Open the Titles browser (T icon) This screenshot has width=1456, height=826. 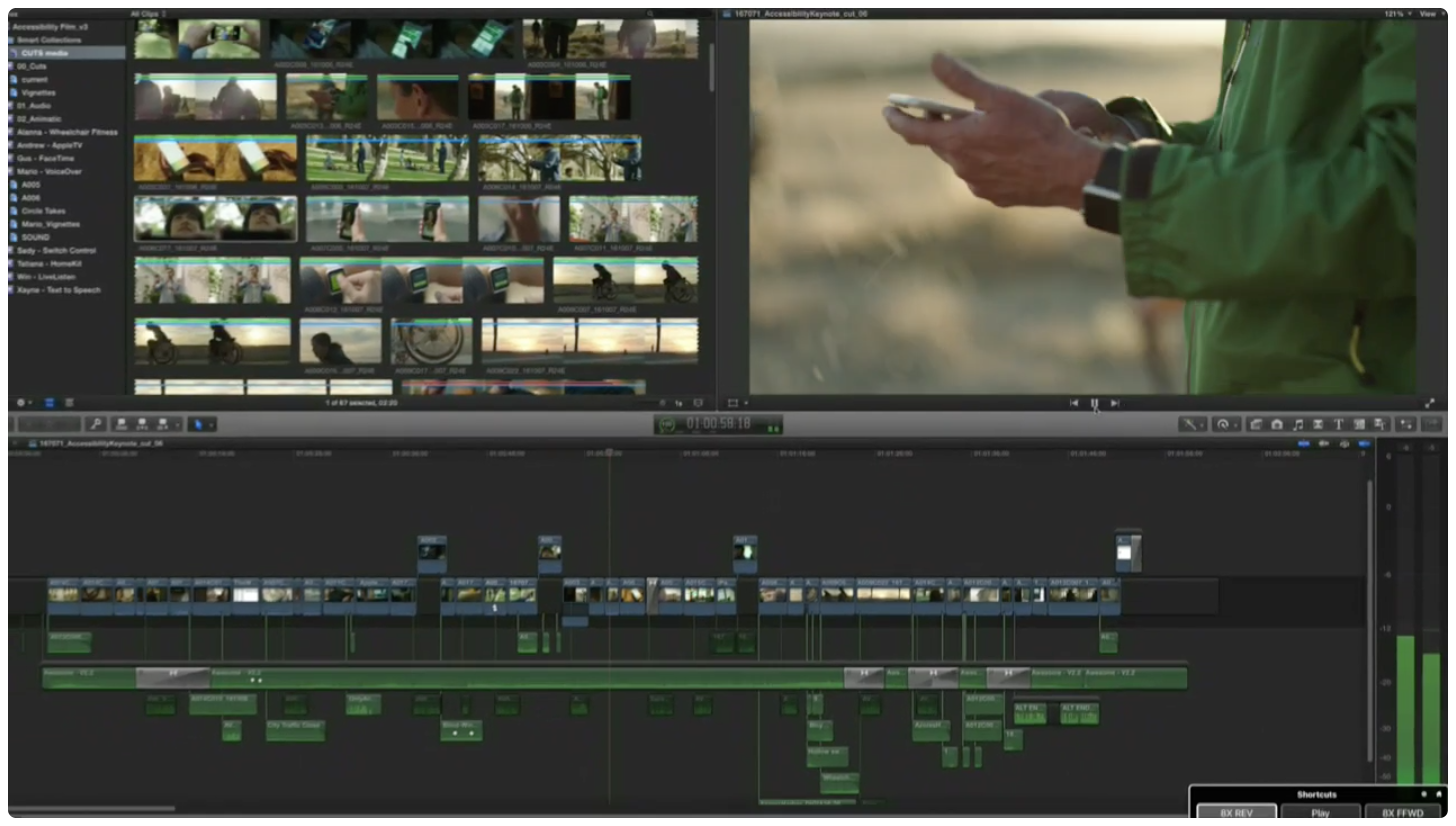point(1338,425)
